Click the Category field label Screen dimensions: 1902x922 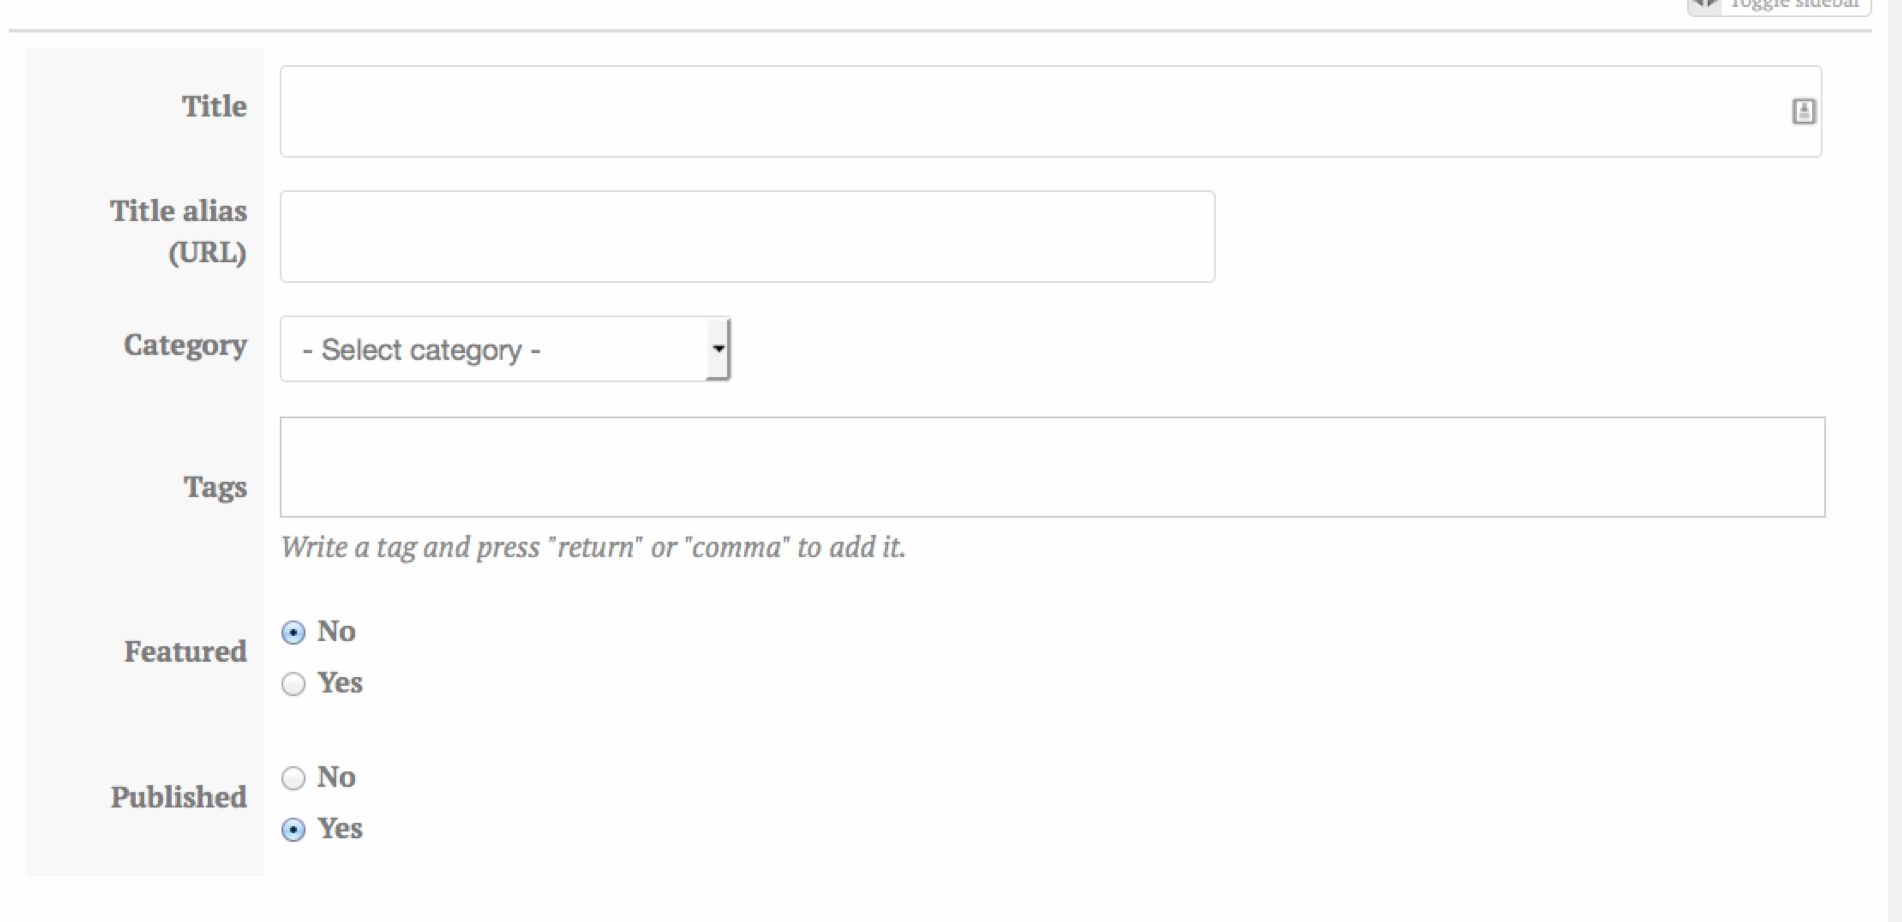coord(184,347)
